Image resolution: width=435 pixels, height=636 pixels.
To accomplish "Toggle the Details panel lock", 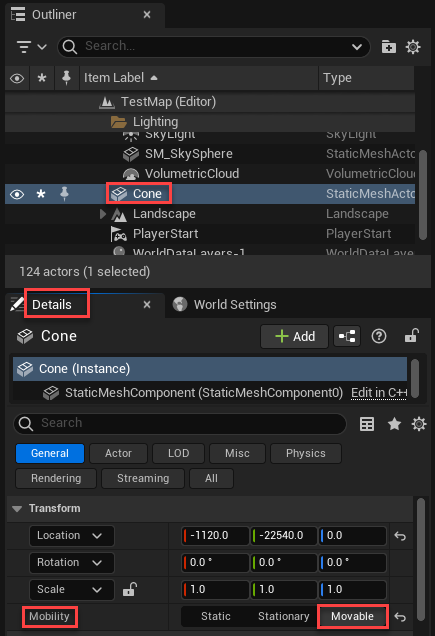I will coord(411,336).
